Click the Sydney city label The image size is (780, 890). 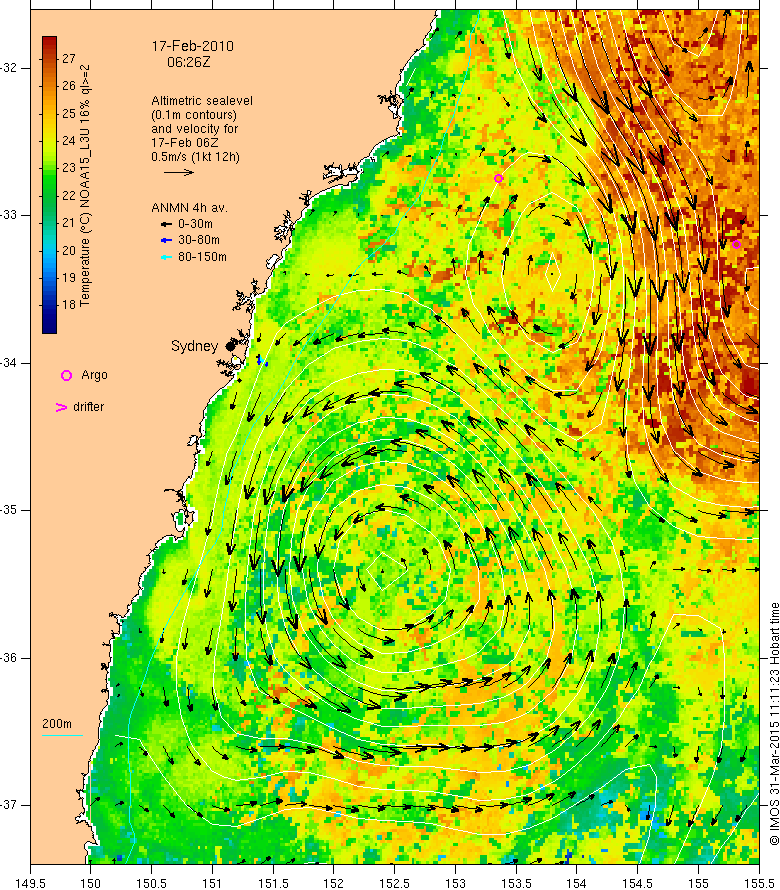click(194, 346)
